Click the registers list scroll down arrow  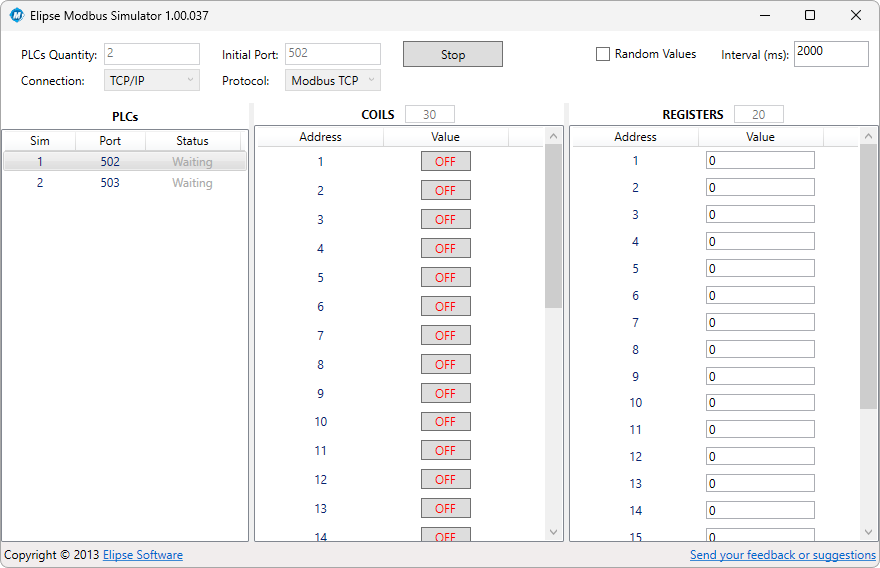coord(868,532)
